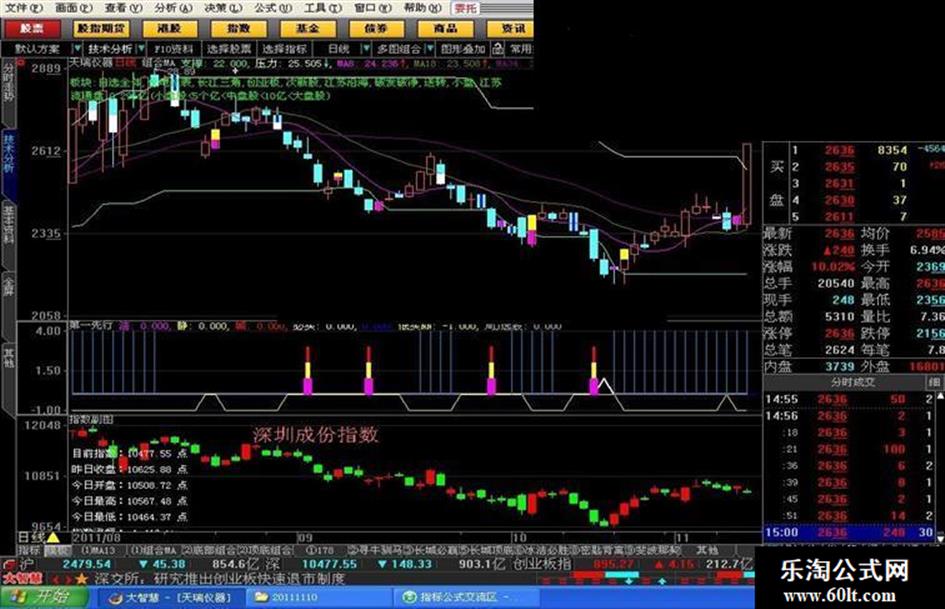Open the F10资料 toolbar item
The image size is (945, 609).
(174, 49)
